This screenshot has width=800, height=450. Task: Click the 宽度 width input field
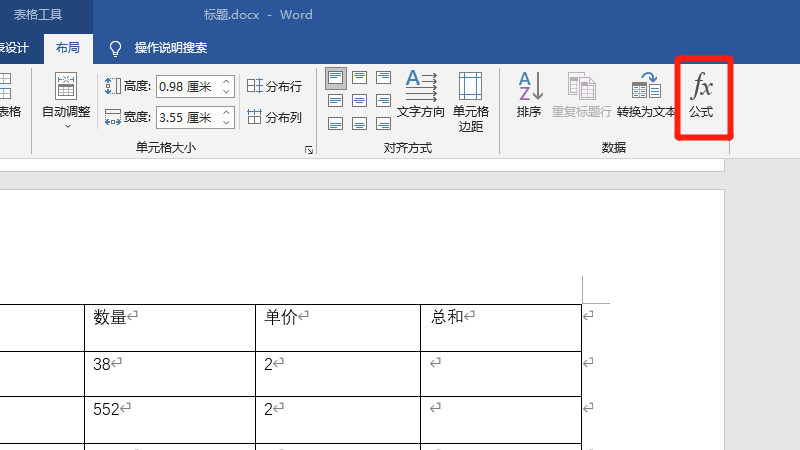[186, 117]
